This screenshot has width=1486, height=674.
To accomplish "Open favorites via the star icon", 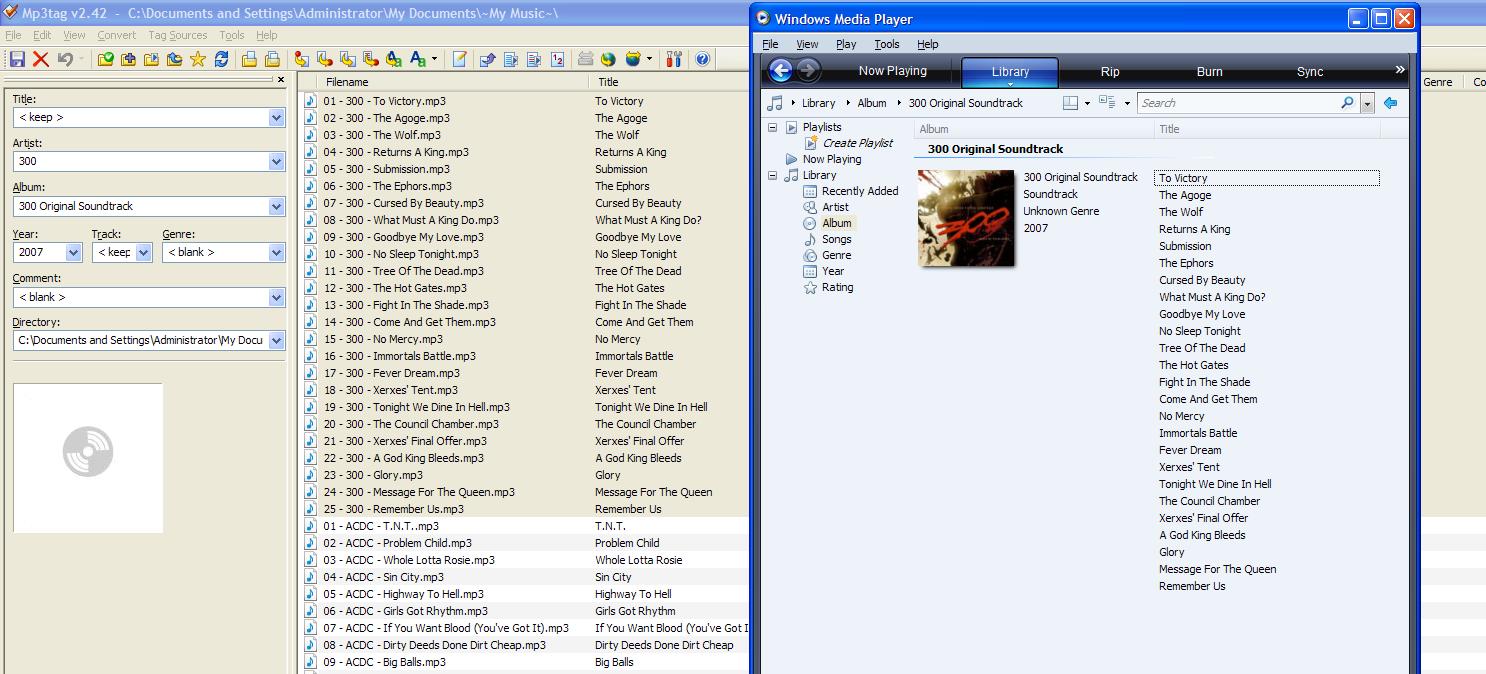I will tap(198, 59).
